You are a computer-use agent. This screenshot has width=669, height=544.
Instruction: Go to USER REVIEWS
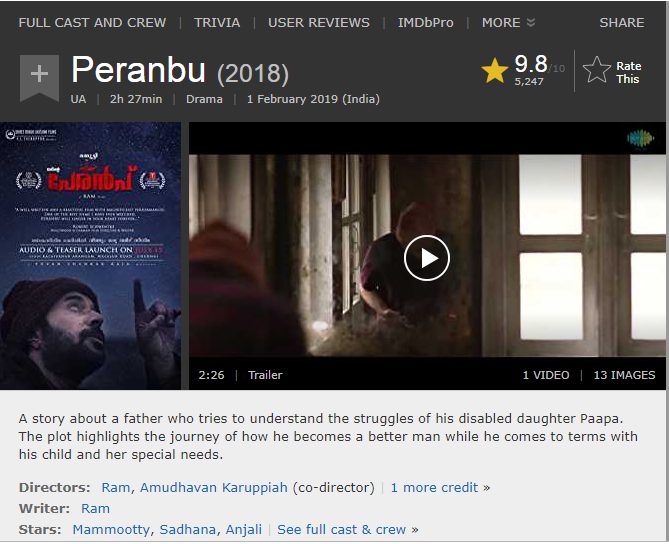pyautogui.click(x=319, y=23)
